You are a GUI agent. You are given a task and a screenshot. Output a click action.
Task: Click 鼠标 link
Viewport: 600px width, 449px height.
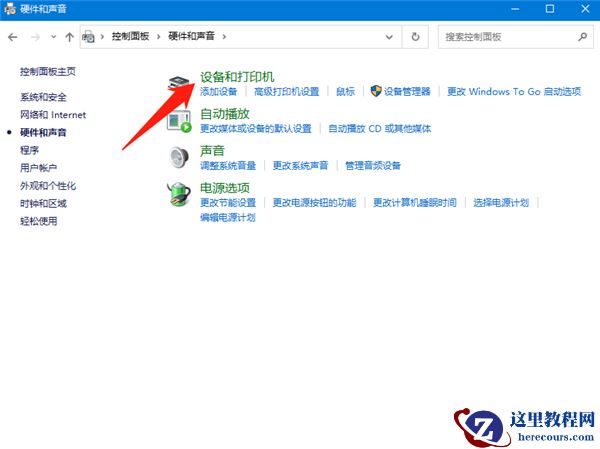(346, 91)
